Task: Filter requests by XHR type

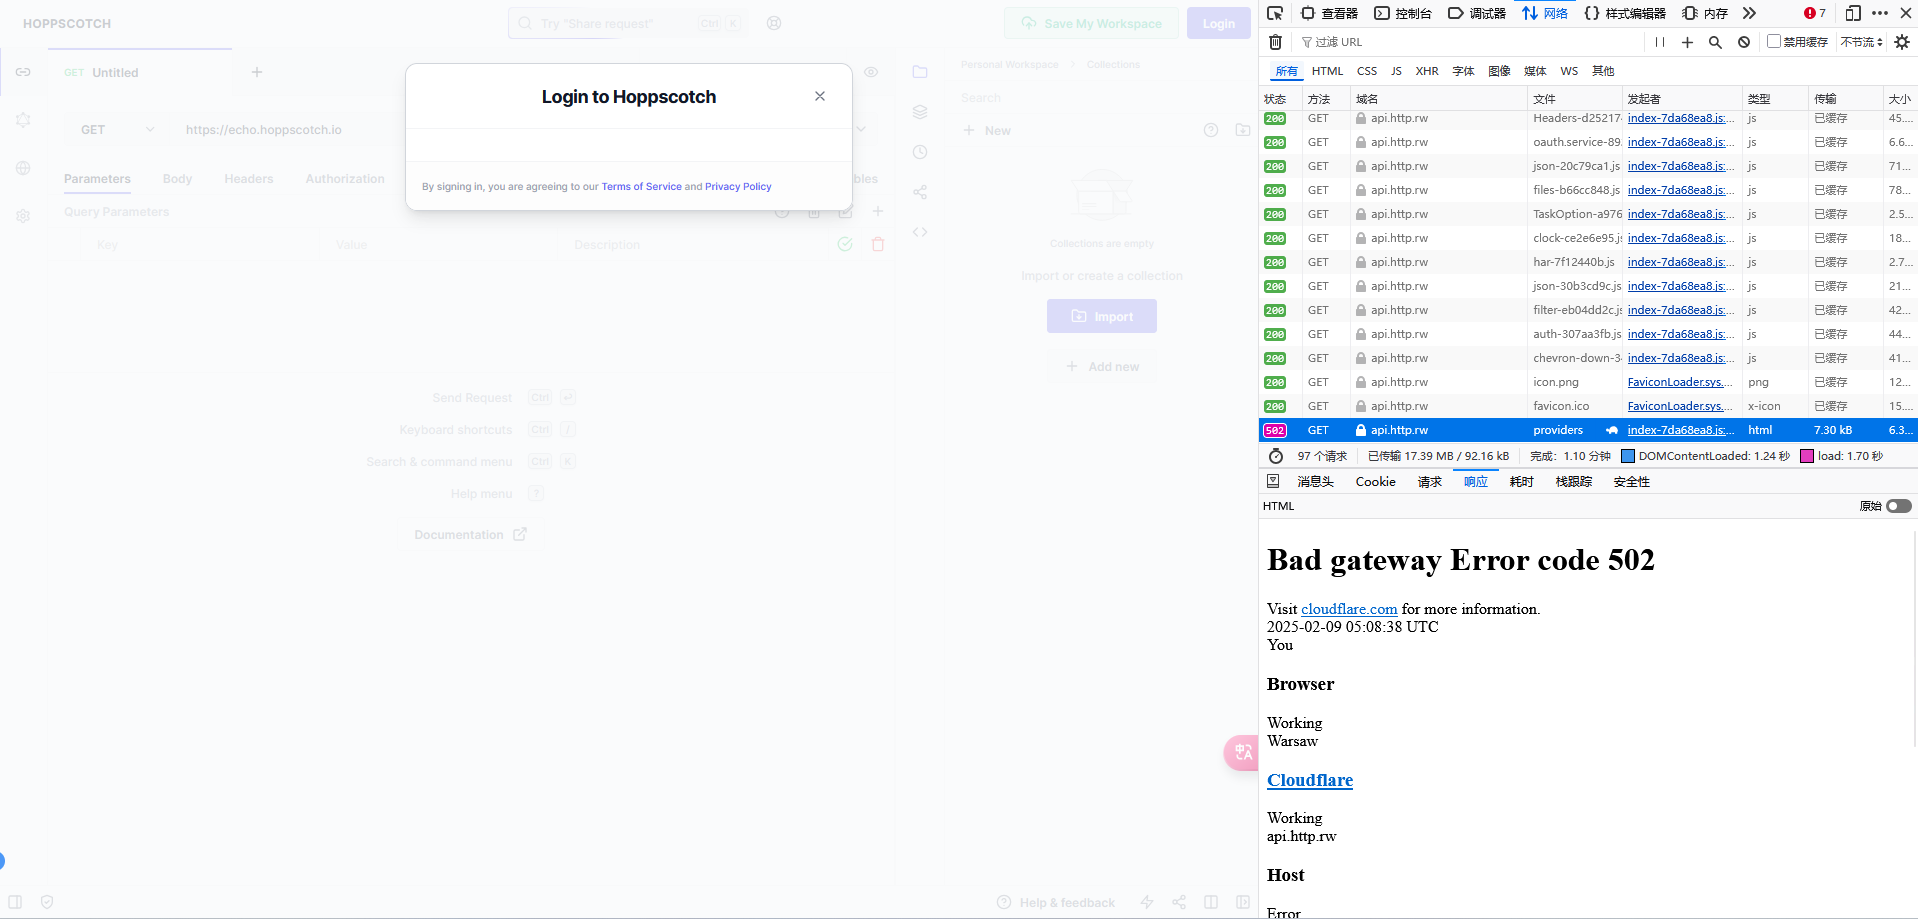Action: point(1427,71)
